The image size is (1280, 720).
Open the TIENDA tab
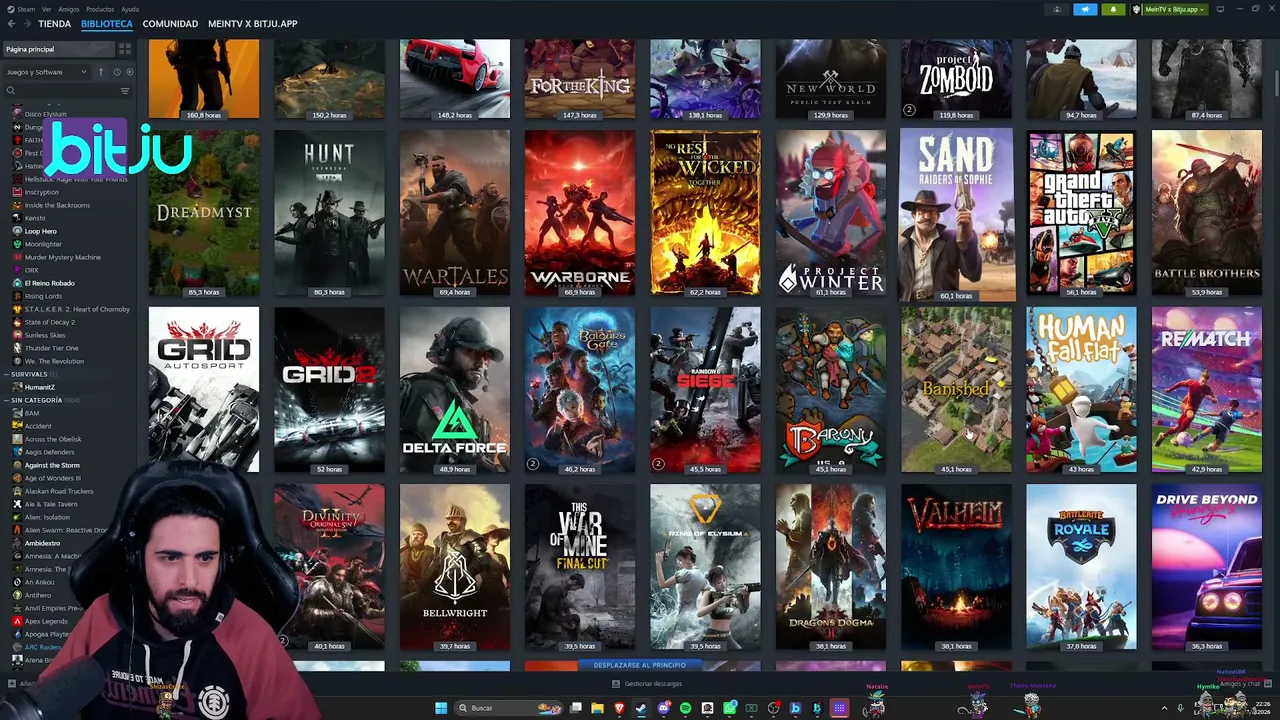coord(54,23)
